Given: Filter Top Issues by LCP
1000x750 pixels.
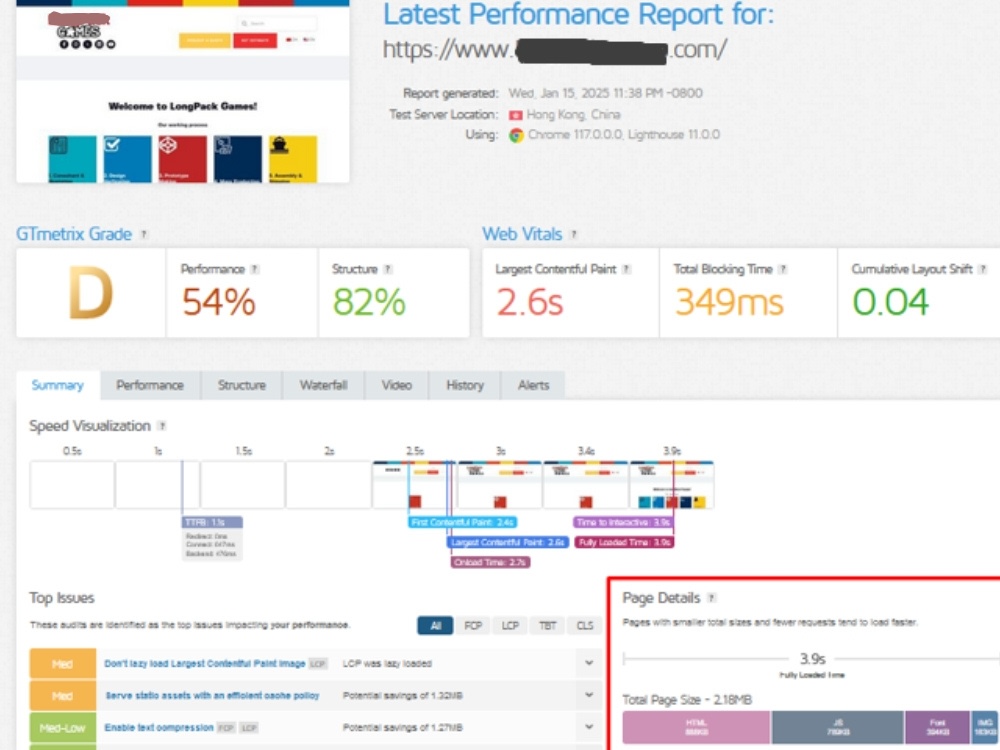Looking at the screenshot, I should pyautogui.click(x=510, y=626).
